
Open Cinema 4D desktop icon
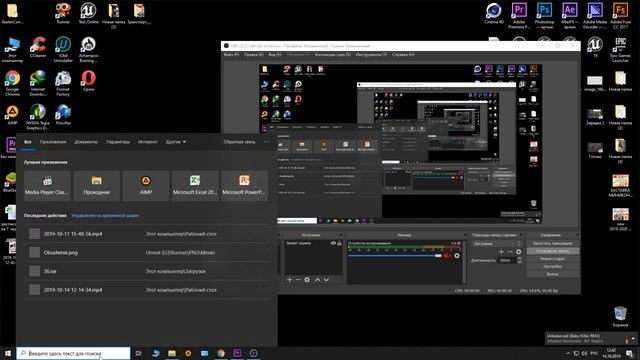tap(494, 14)
